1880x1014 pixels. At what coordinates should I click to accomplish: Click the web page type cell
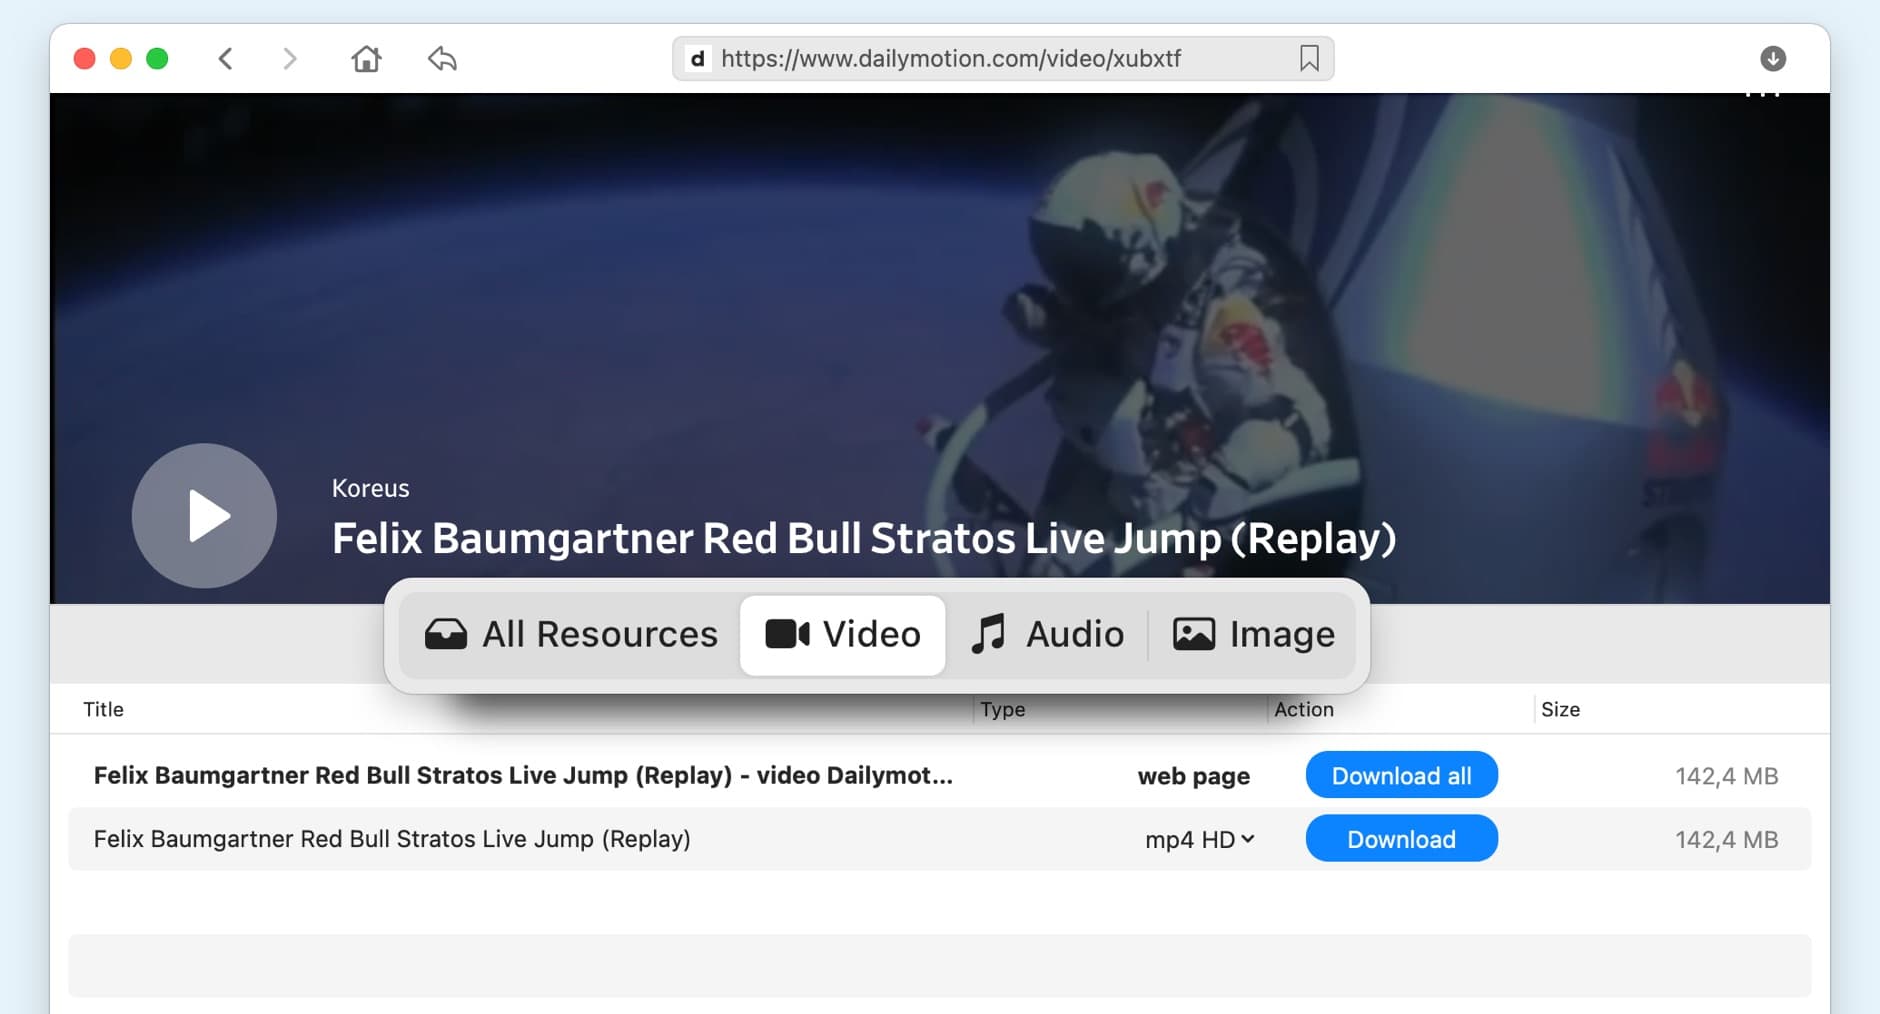tap(1193, 776)
